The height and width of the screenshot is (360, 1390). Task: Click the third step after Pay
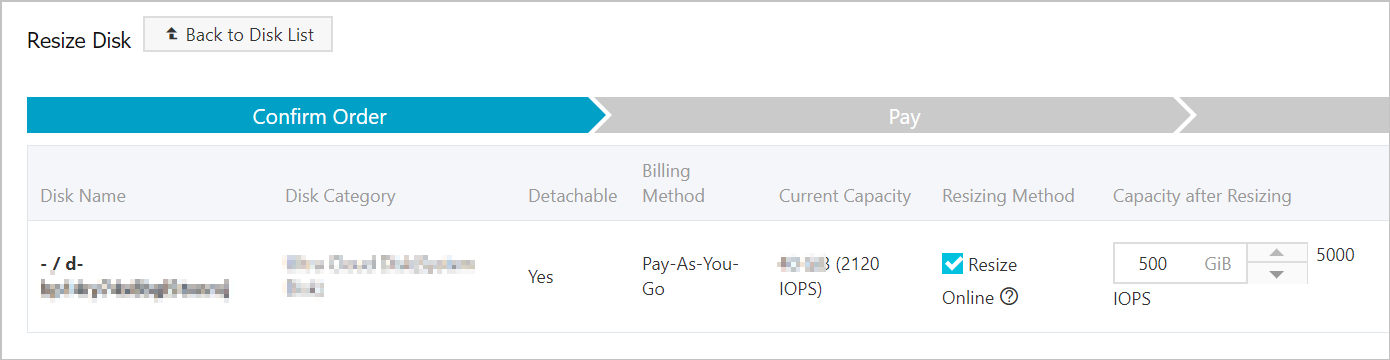1287,116
